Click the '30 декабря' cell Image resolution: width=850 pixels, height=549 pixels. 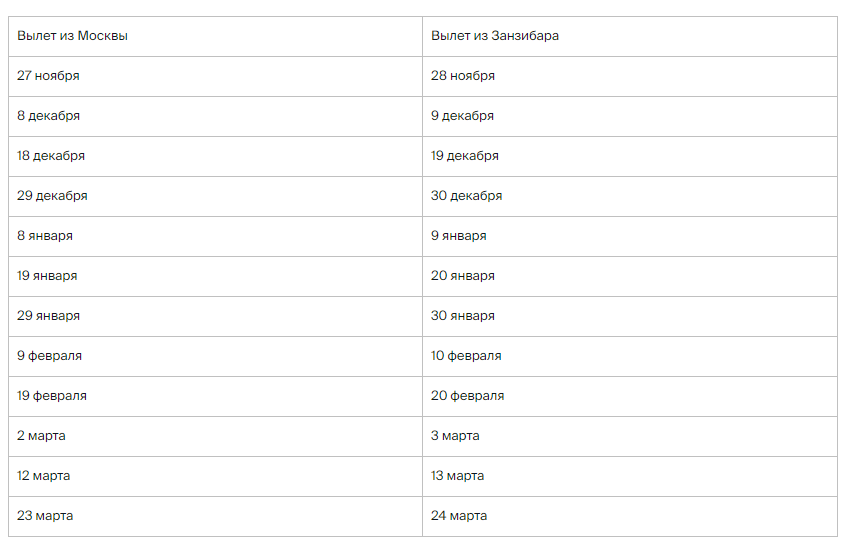click(466, 196)
